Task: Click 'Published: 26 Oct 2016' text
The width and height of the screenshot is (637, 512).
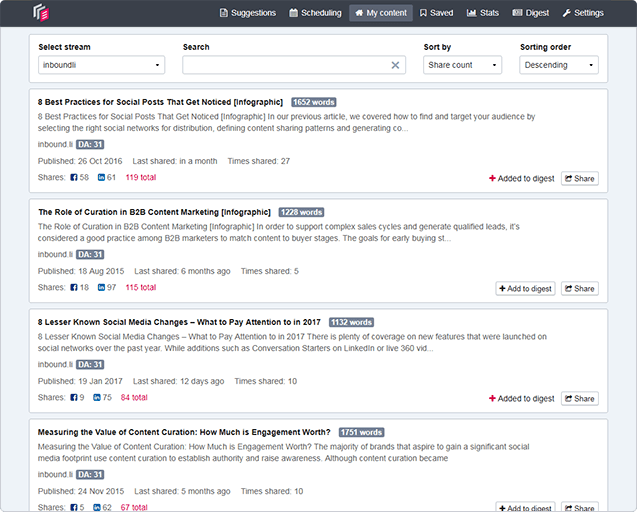Action: 80,161
